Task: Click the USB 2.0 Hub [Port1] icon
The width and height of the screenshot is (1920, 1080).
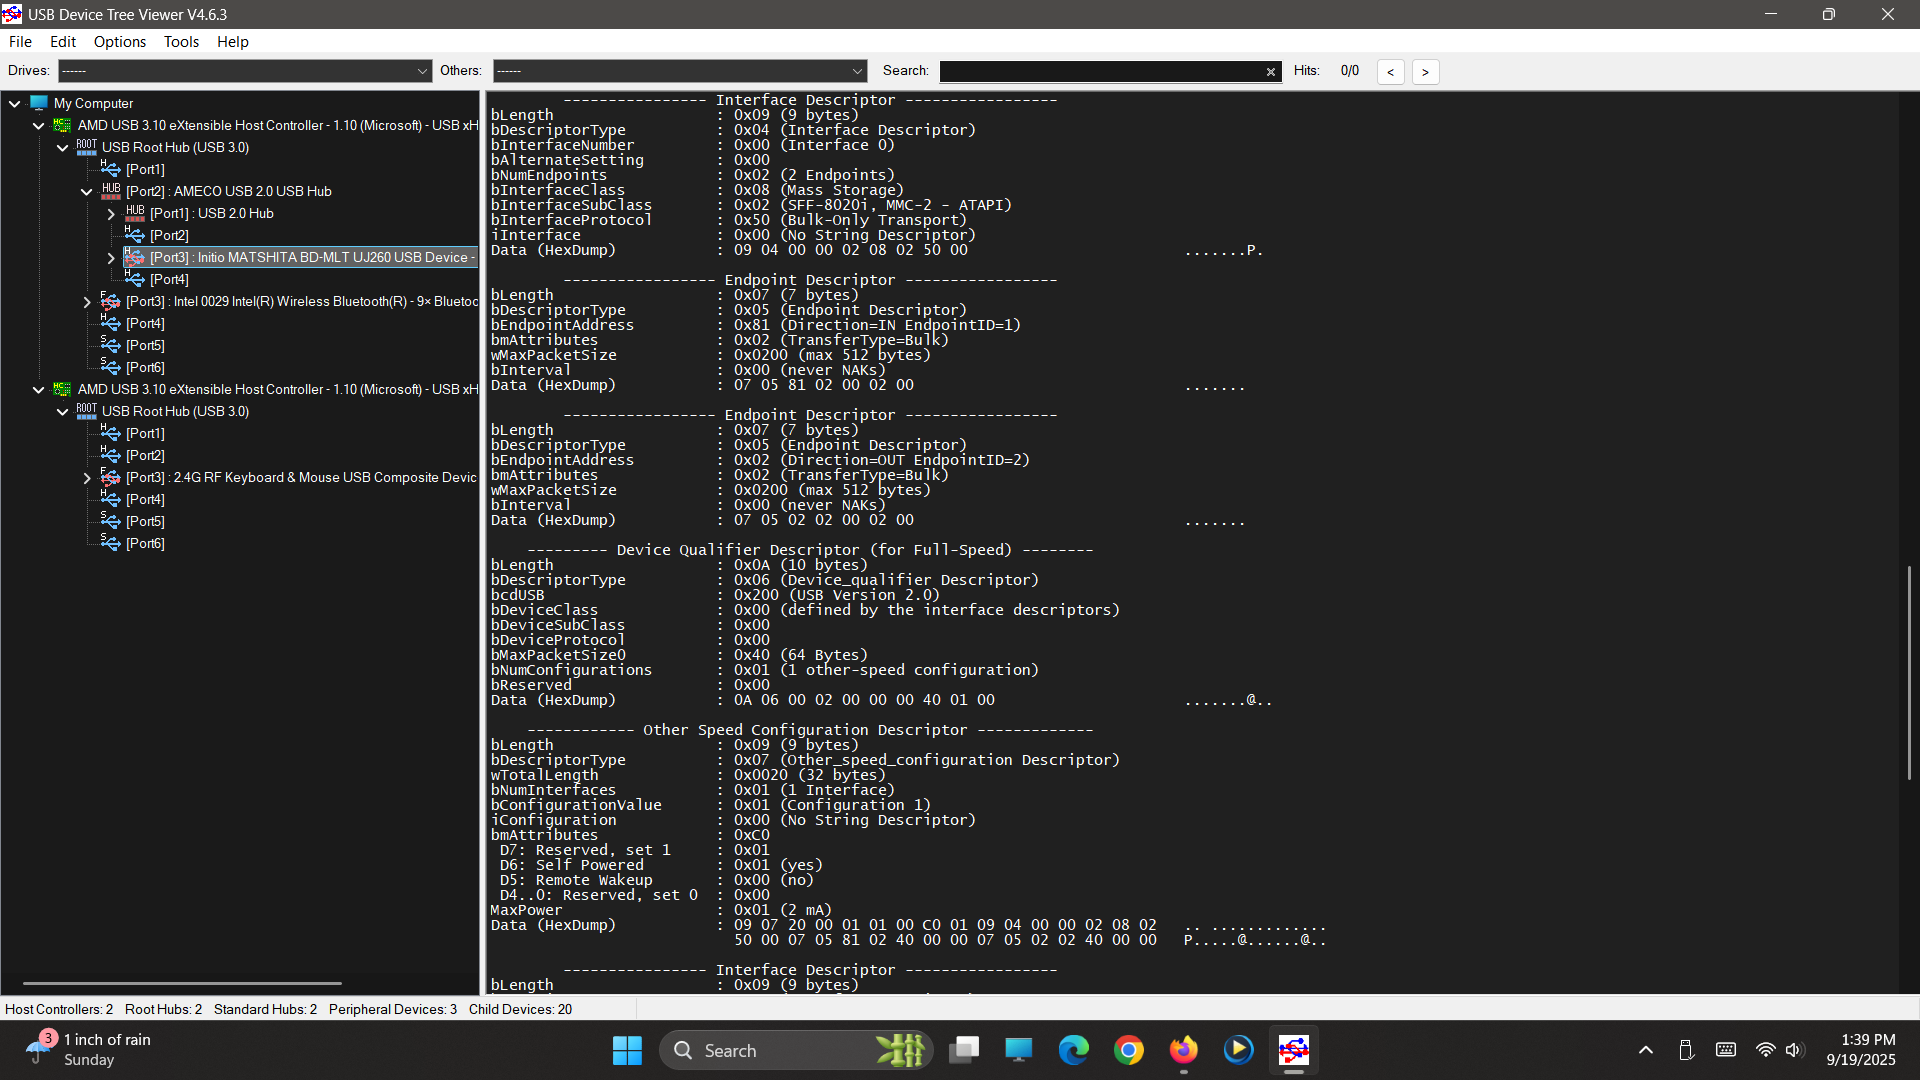Action: pos(135,213)
